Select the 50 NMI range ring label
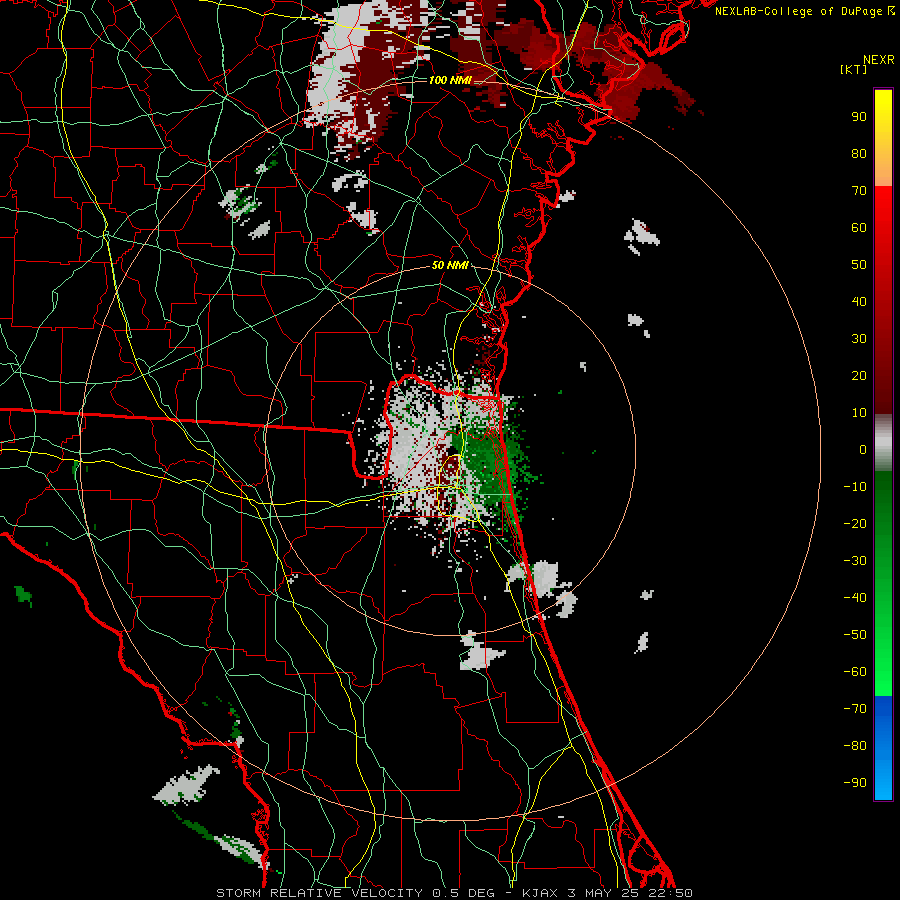Screen dimensions: 900x900 pos(450,265)
